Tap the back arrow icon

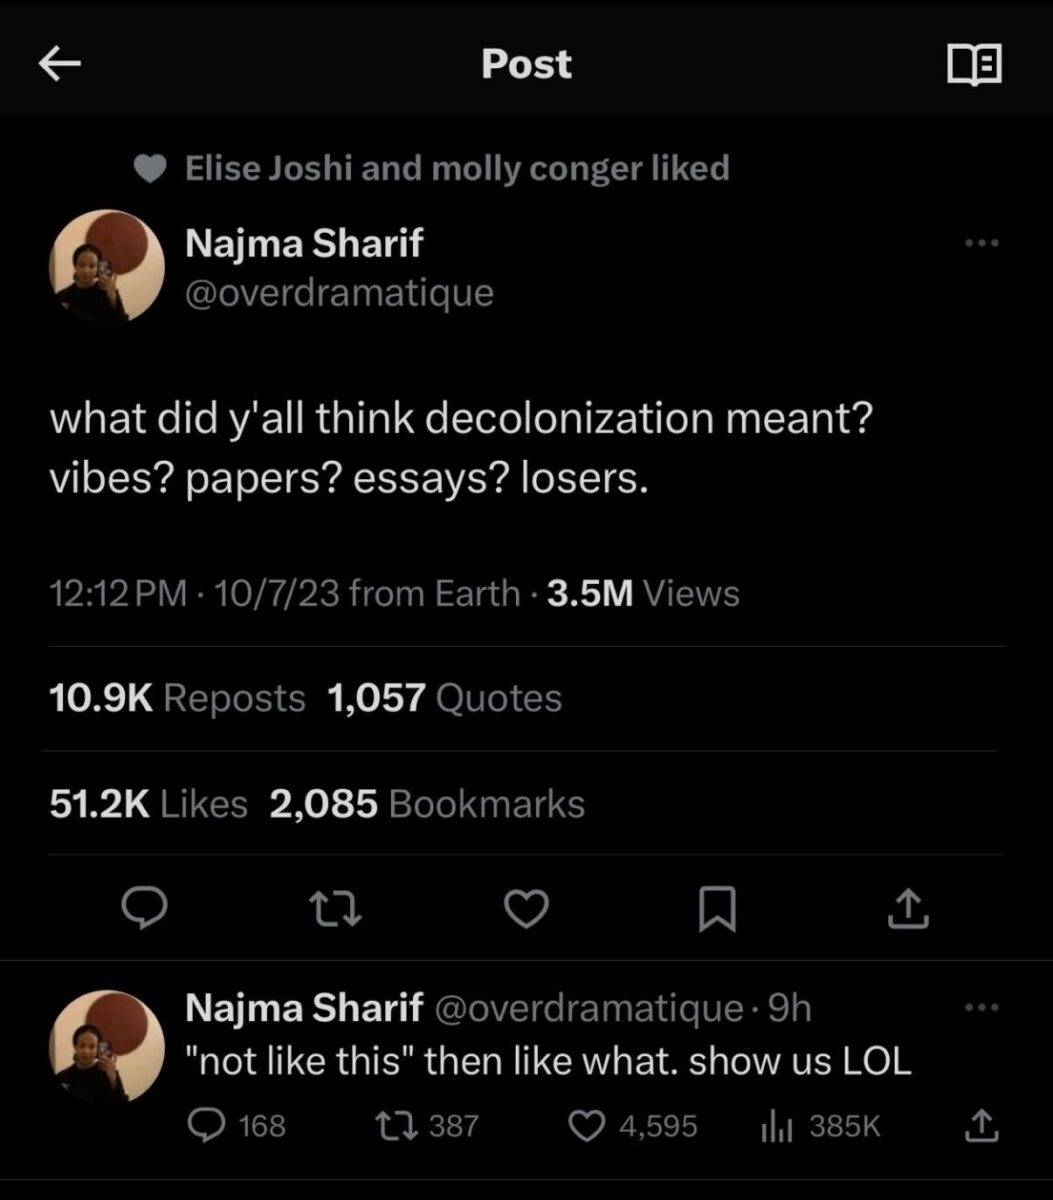tap(59, 64)
